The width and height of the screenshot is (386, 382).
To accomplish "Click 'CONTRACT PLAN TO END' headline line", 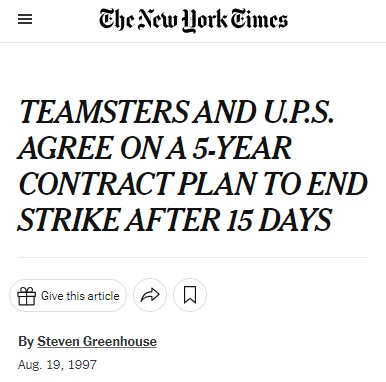I will pyautogui.click(x=193, y=183).
